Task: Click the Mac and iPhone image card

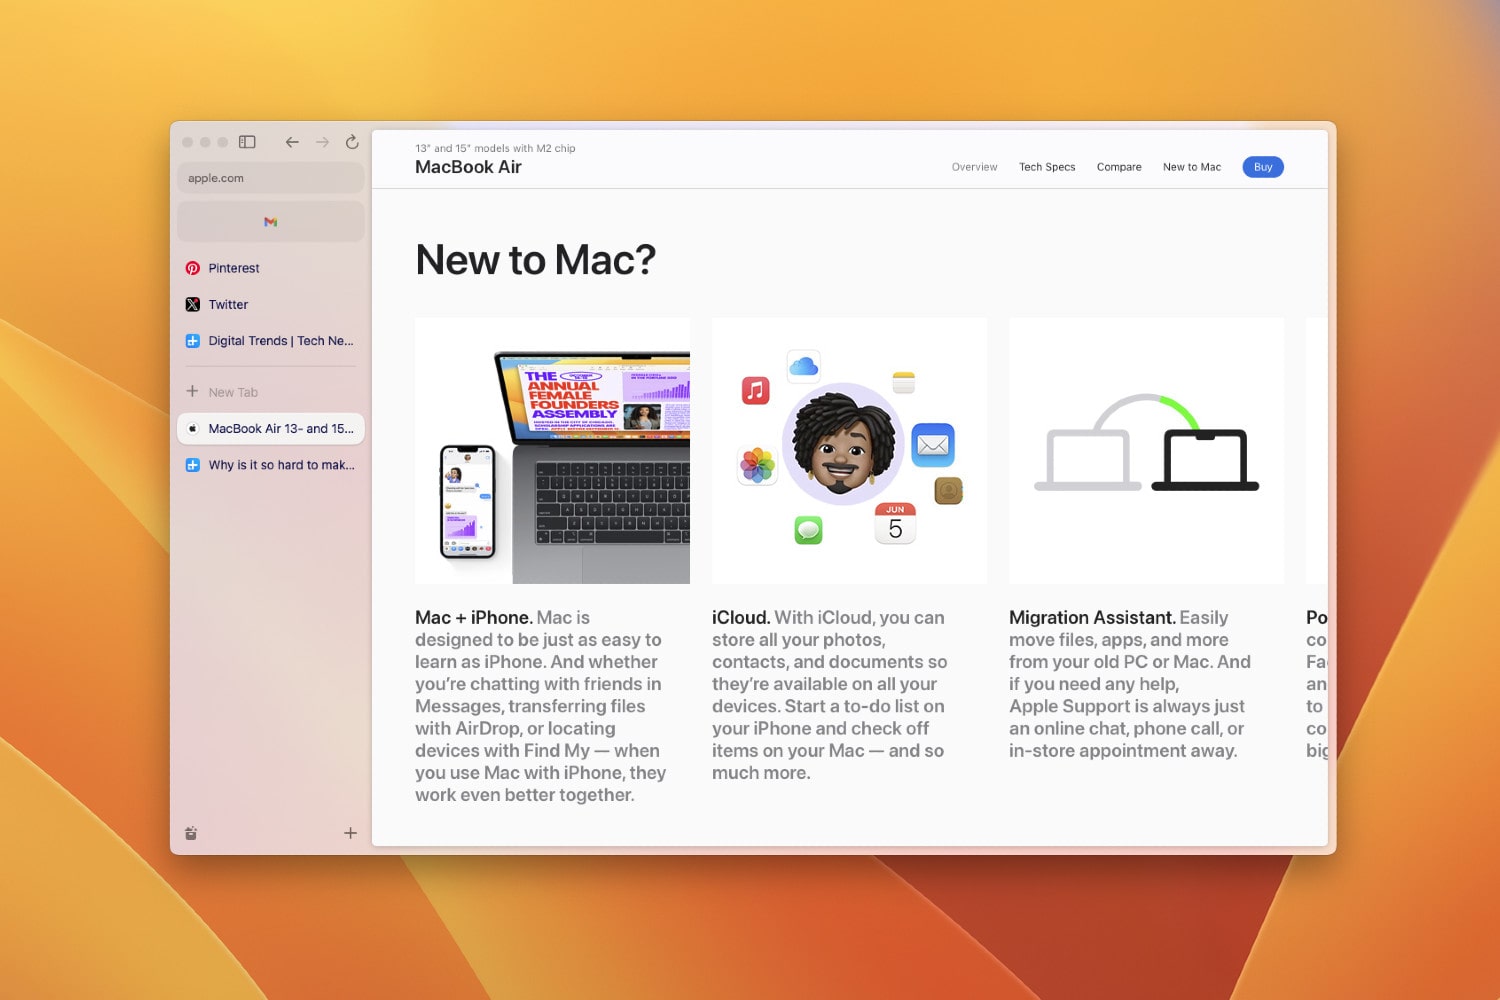Action: point(552,451)
